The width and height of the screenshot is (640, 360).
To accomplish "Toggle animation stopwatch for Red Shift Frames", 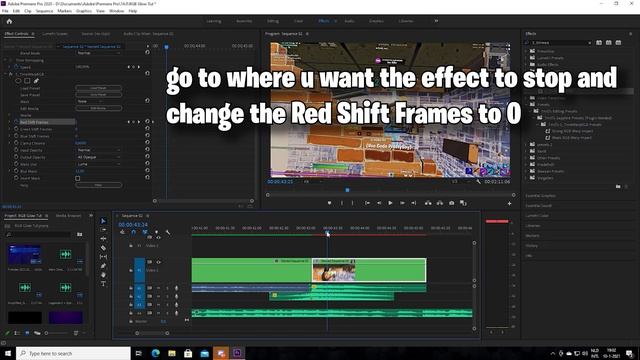I will (16, 122).
